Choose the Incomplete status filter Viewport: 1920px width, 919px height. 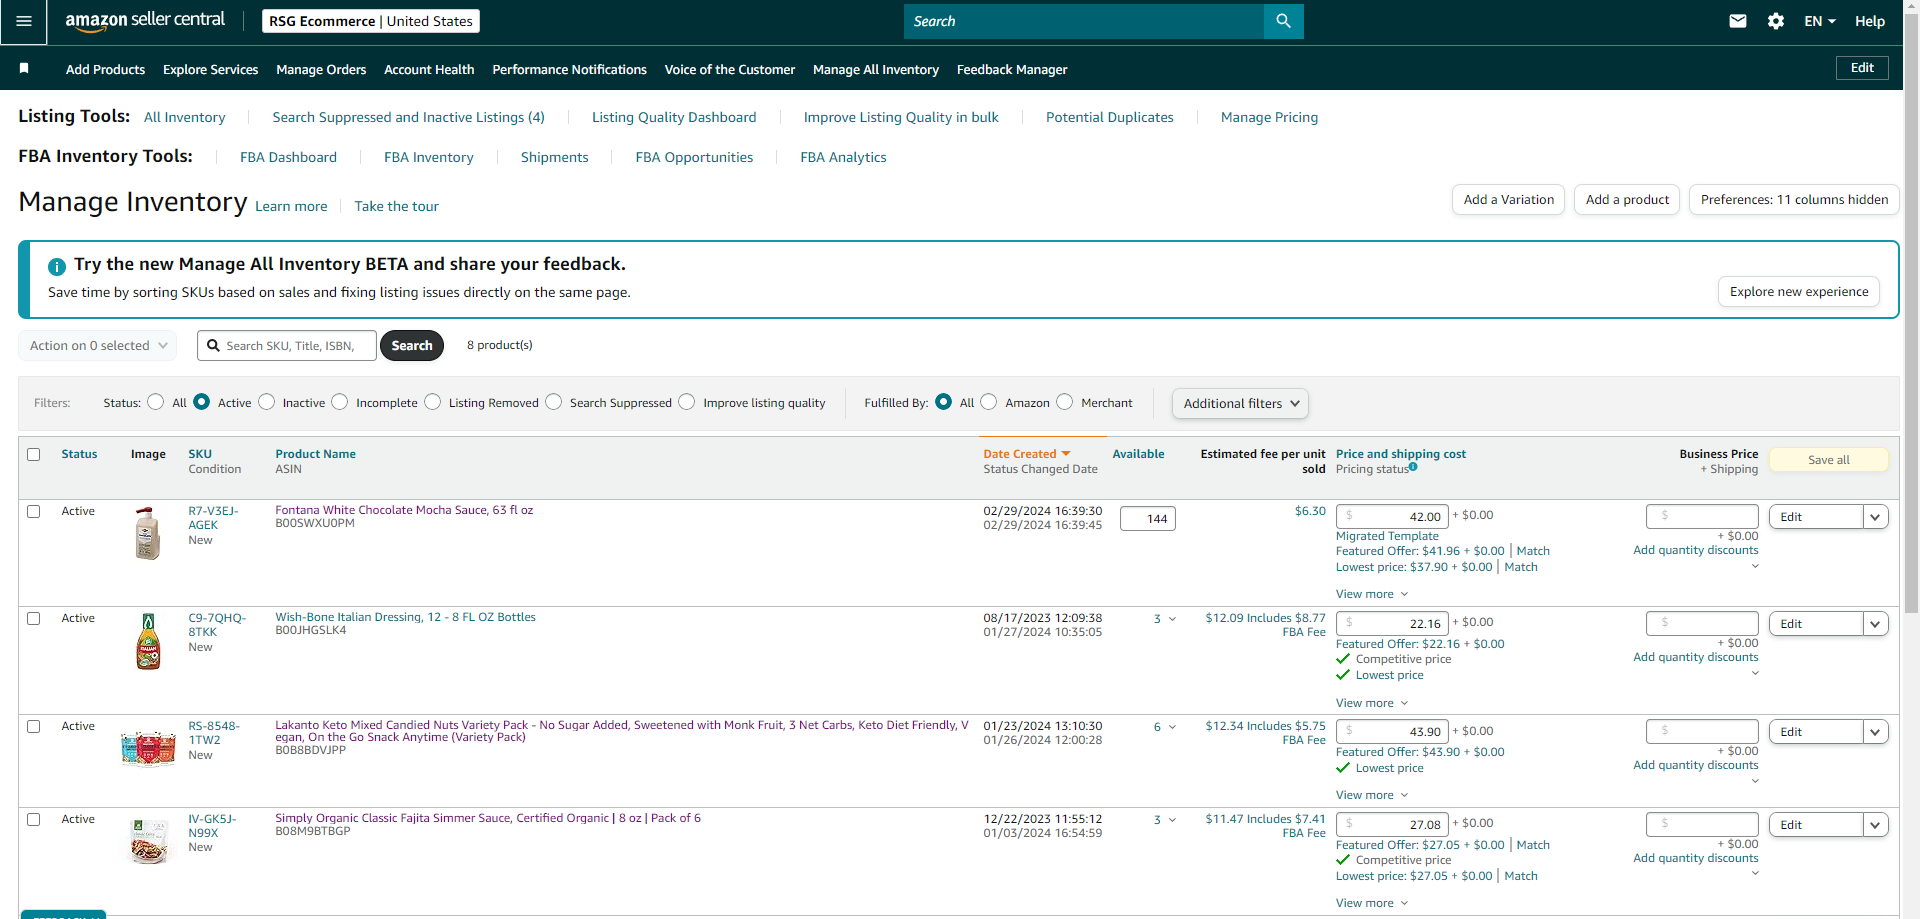pos(340,402)
